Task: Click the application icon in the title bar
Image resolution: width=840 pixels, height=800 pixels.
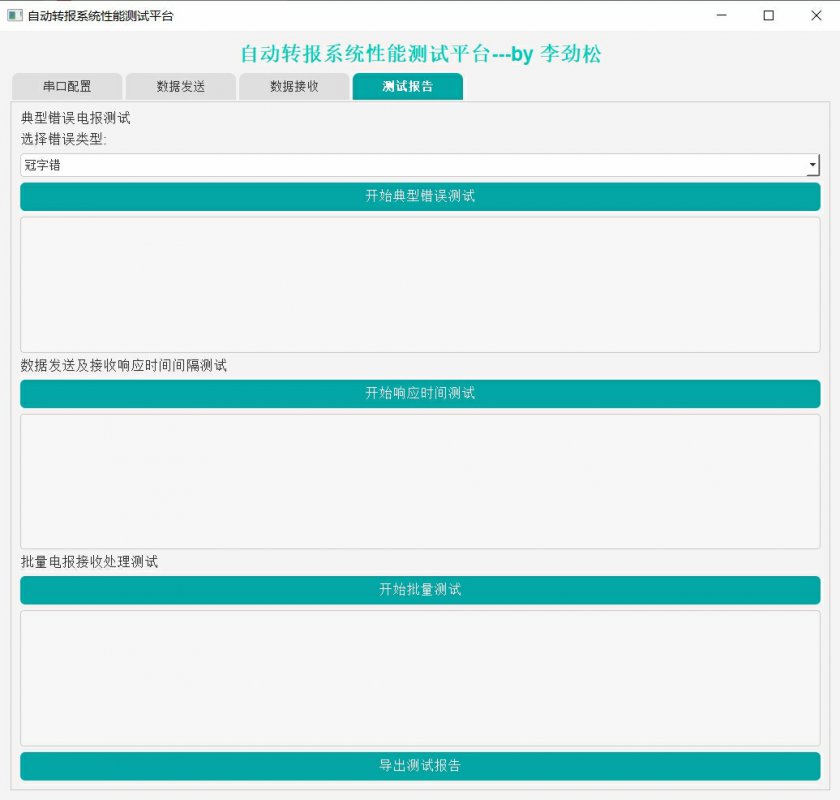Action: tap(14, 15)
